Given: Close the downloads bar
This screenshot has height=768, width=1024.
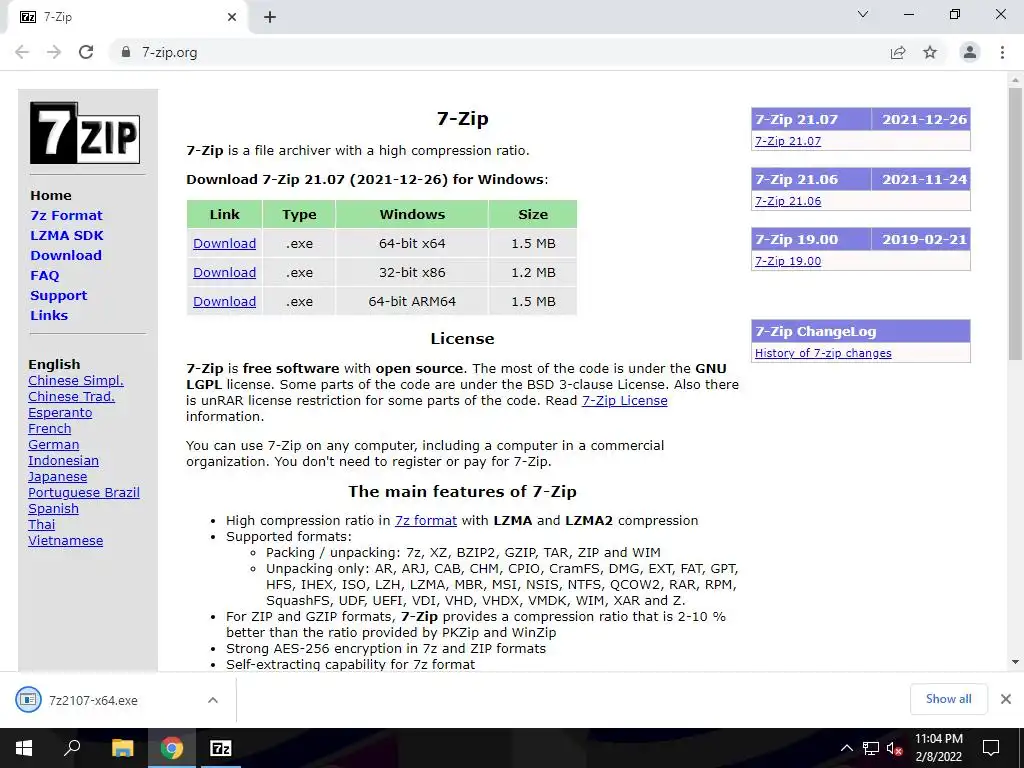Looking at the screenshot, I should click(1006, 699).
